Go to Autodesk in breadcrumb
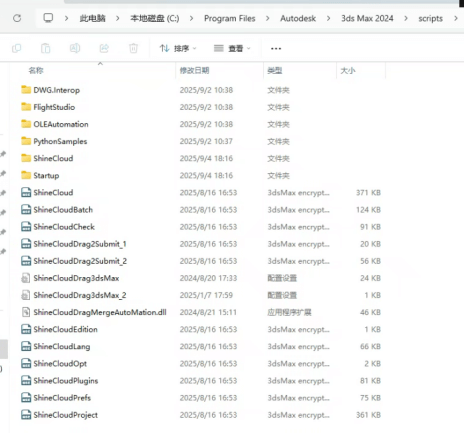Viewport: 464px width, 433px height. click(298, 18)
